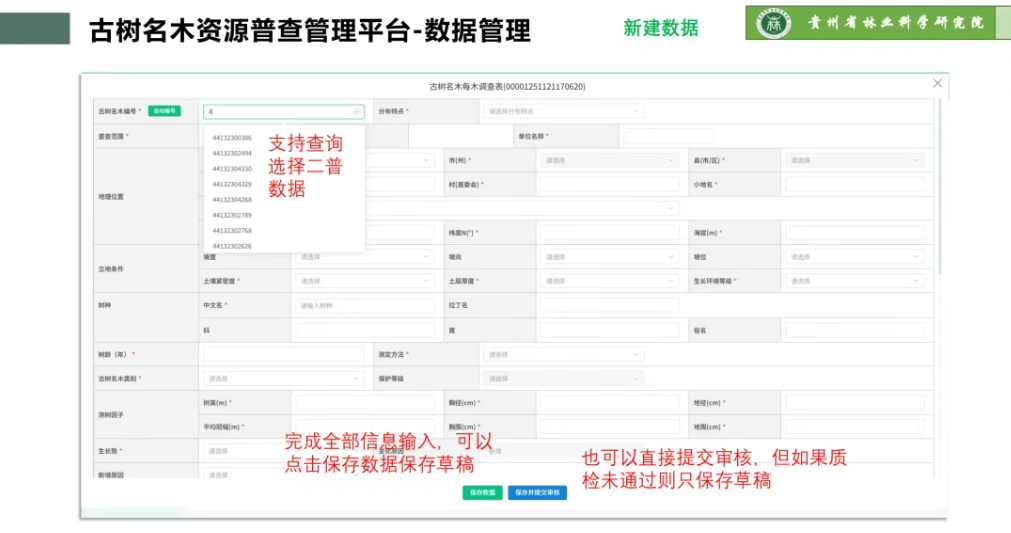Pick suggestion 44132302626 from the list

232,246
